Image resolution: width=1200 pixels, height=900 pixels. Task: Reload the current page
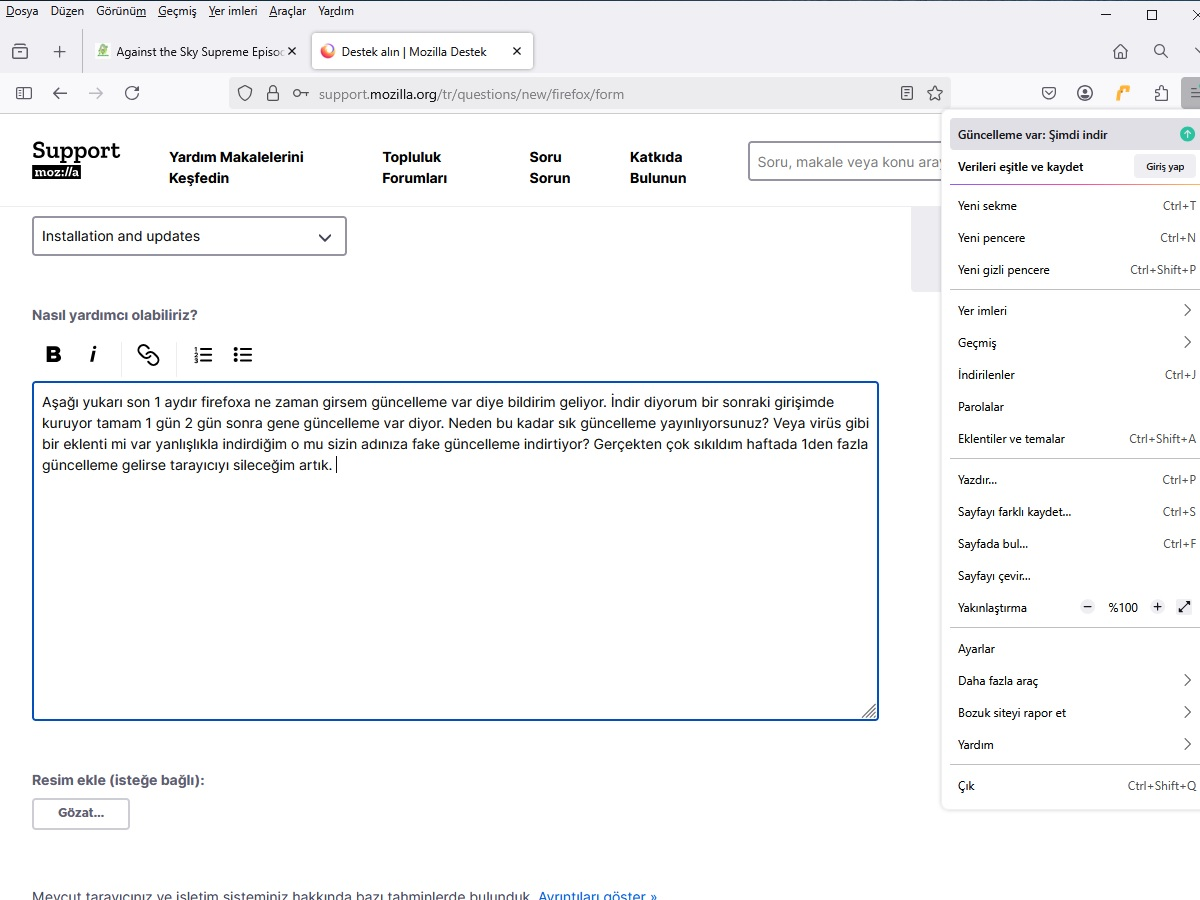pyautogui.click(x=132, y=93)
